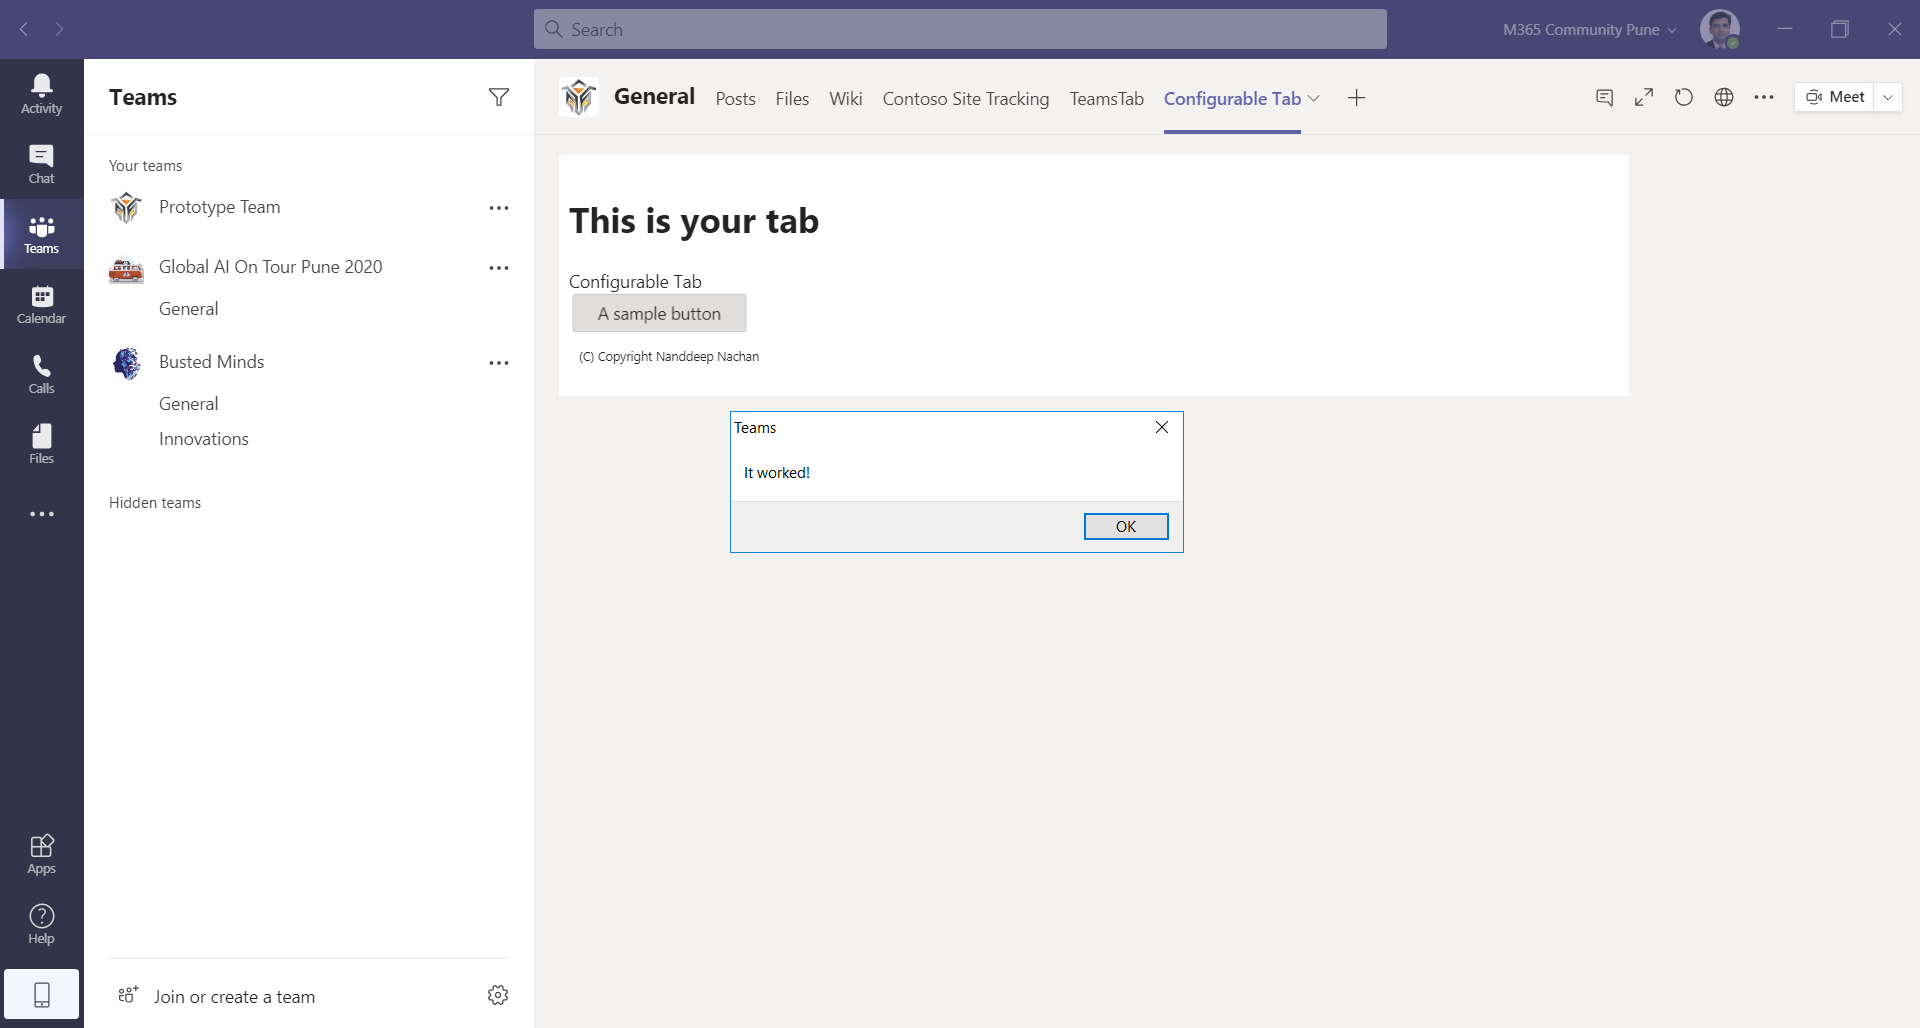The width and height of the screenshot is (1920, 1028).
Task: Open the tab conversation icon
Action: pos(1604,97)
